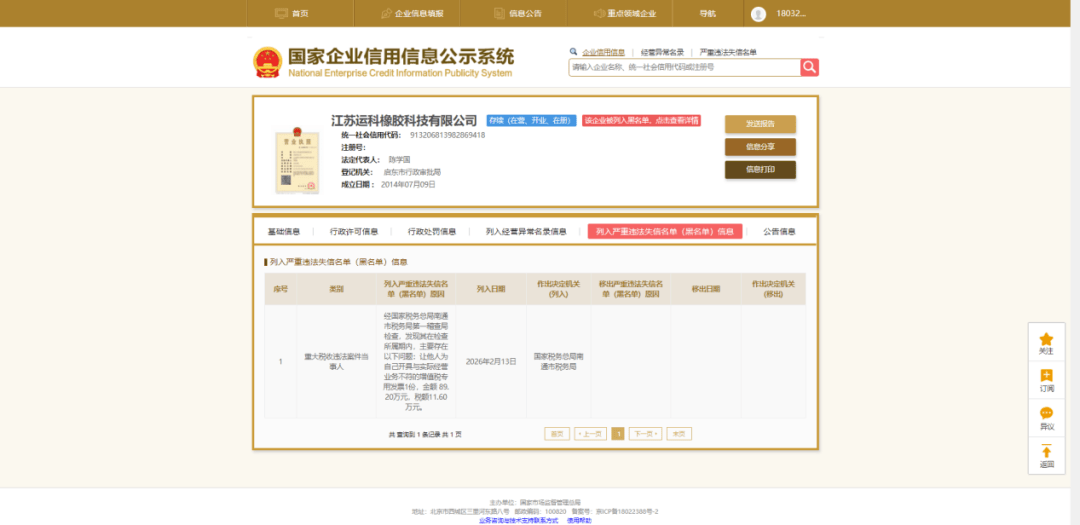Screen dimensions: 1080x525
Task: Click the 订阅 subscribe icon
Action: point(1046,376)
